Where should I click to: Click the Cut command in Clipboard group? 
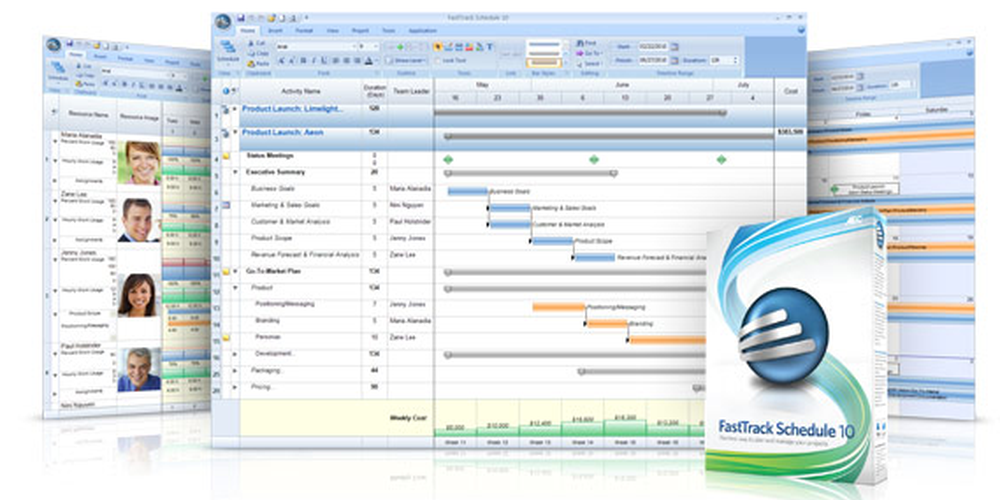tap(258, 43)
